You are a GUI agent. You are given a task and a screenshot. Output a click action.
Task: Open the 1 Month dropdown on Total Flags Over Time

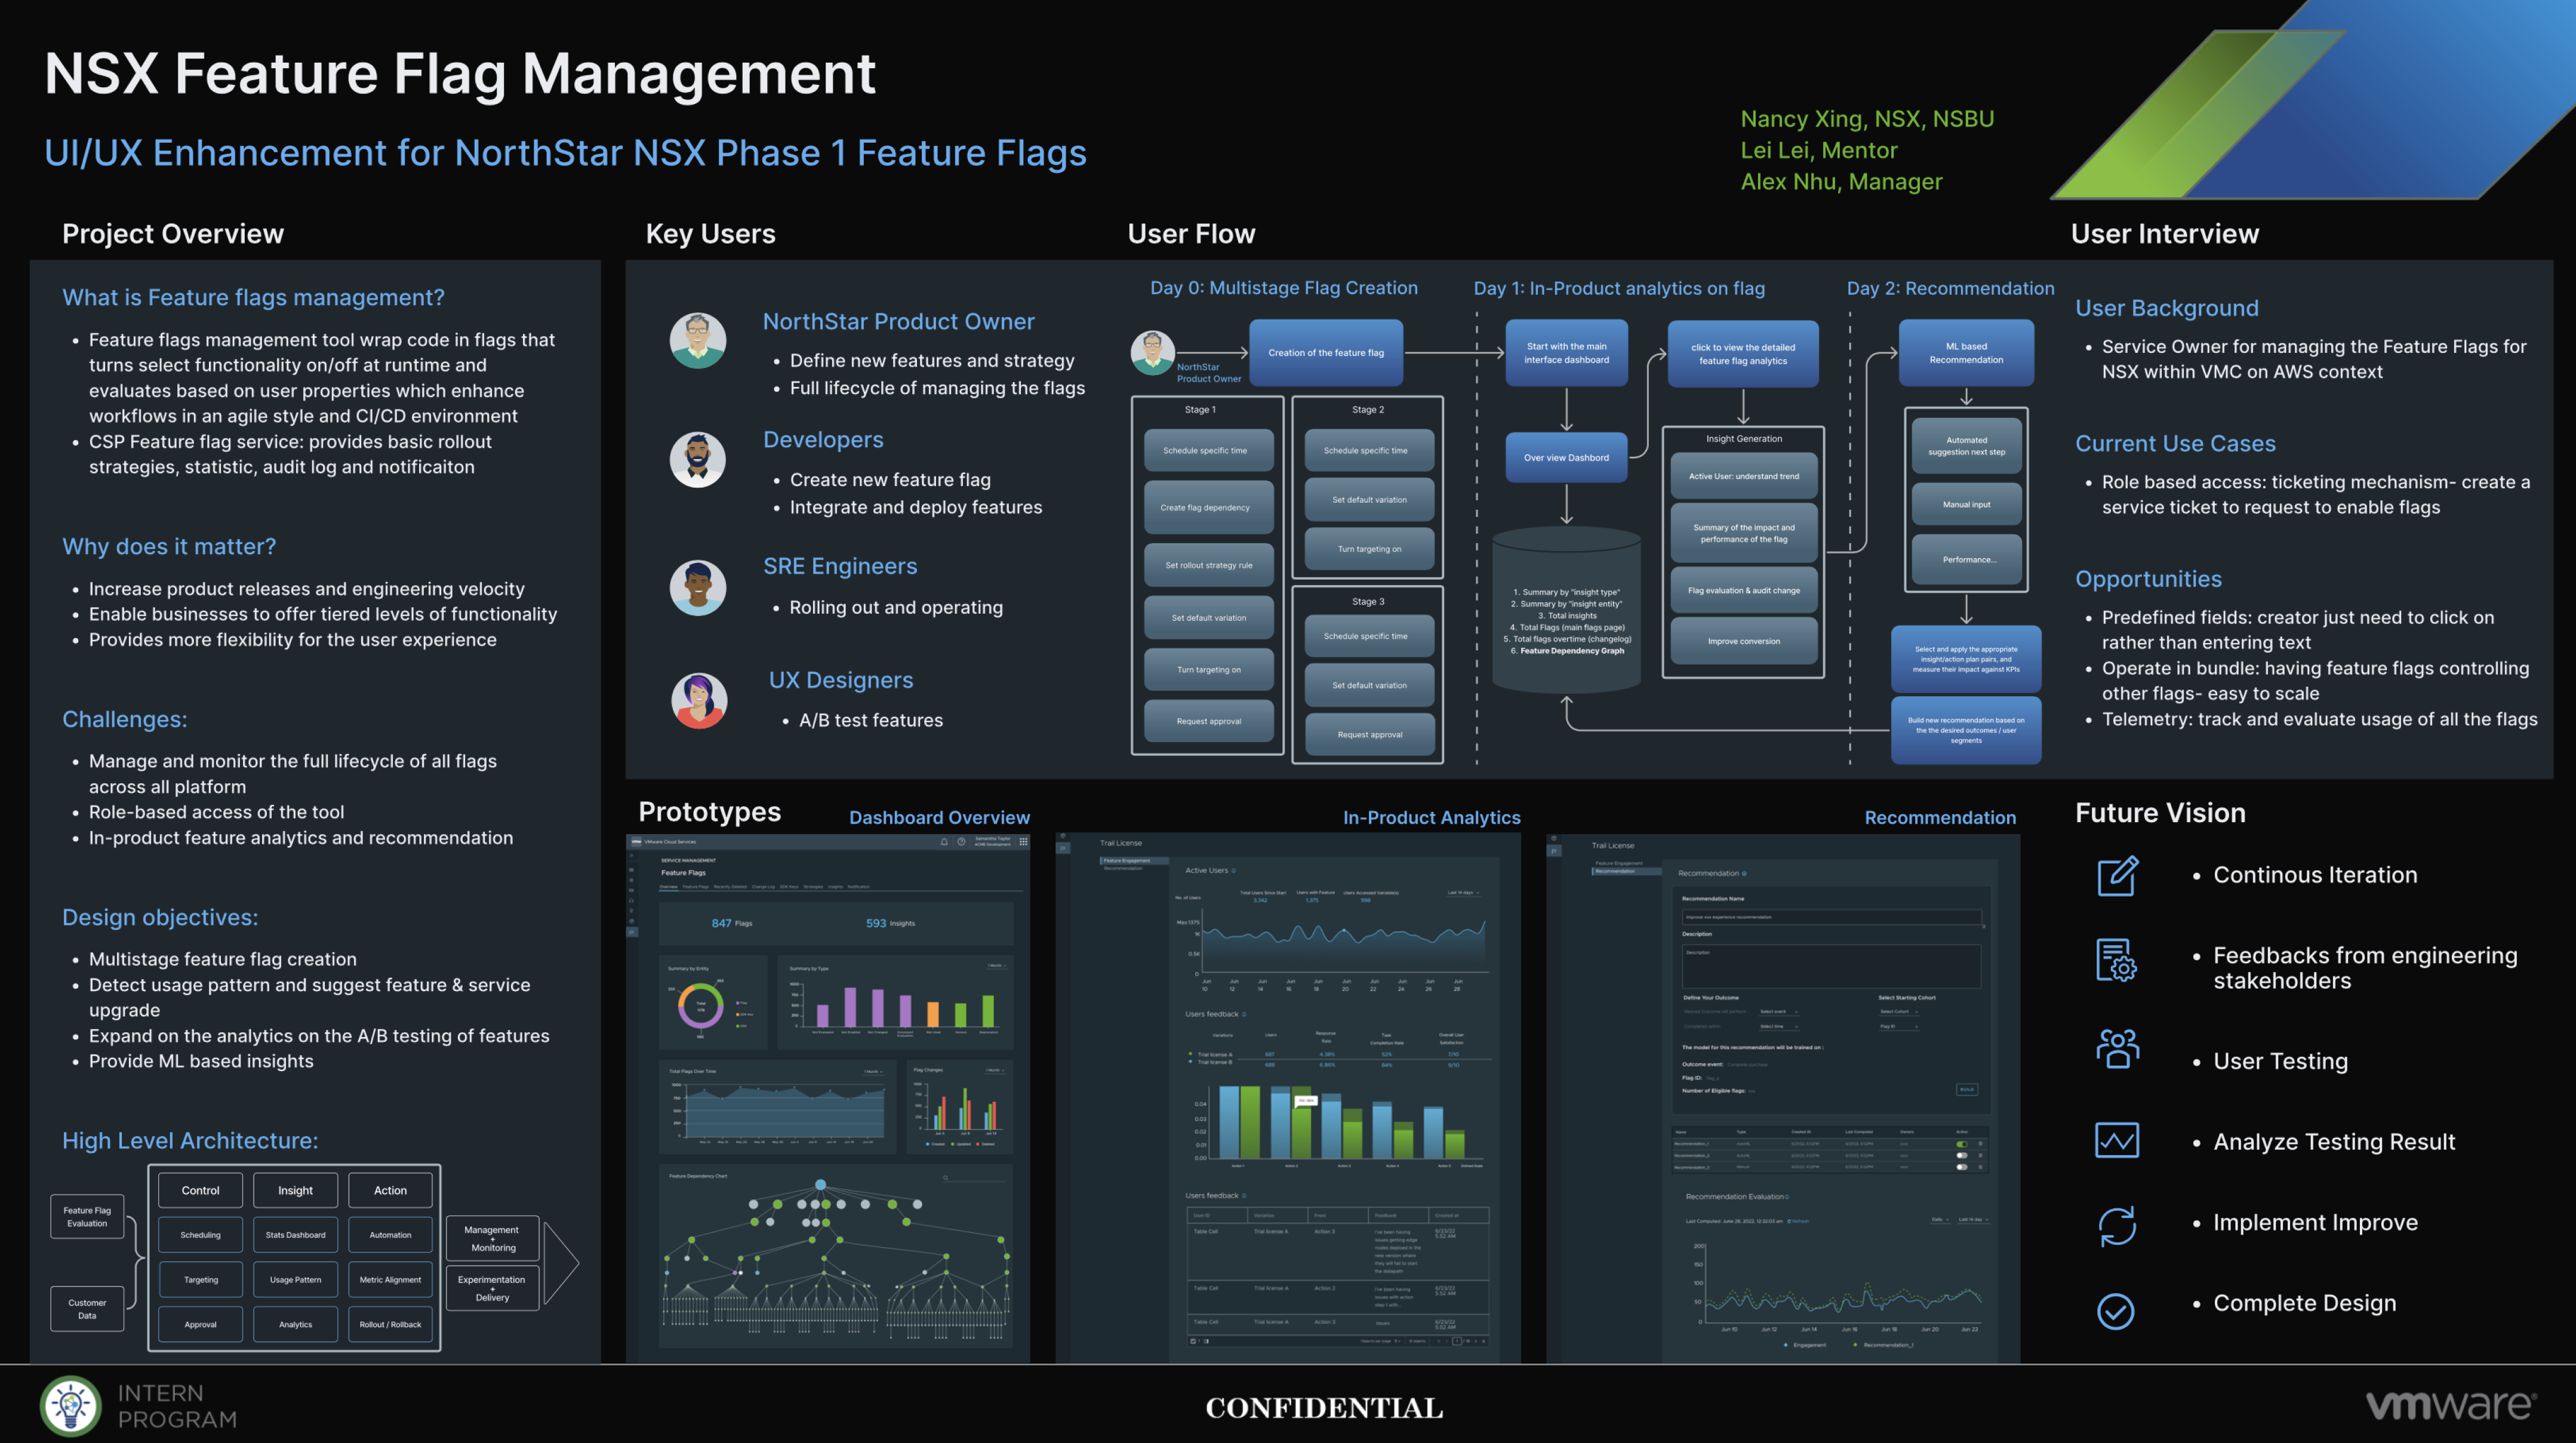tap(874, 1072)
